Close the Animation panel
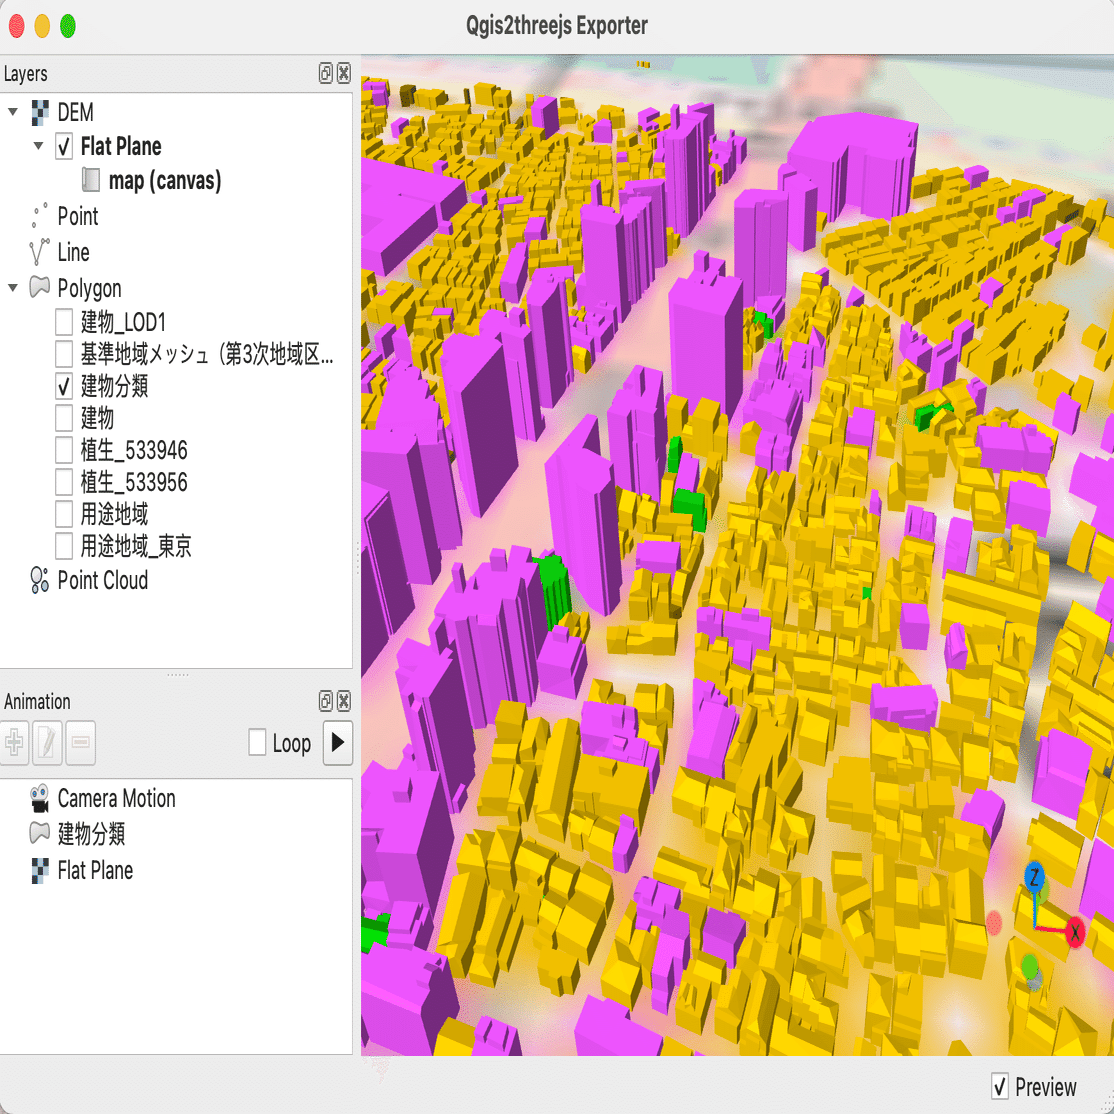Screen dimensions: 1114x1114 tap(344, 701)
